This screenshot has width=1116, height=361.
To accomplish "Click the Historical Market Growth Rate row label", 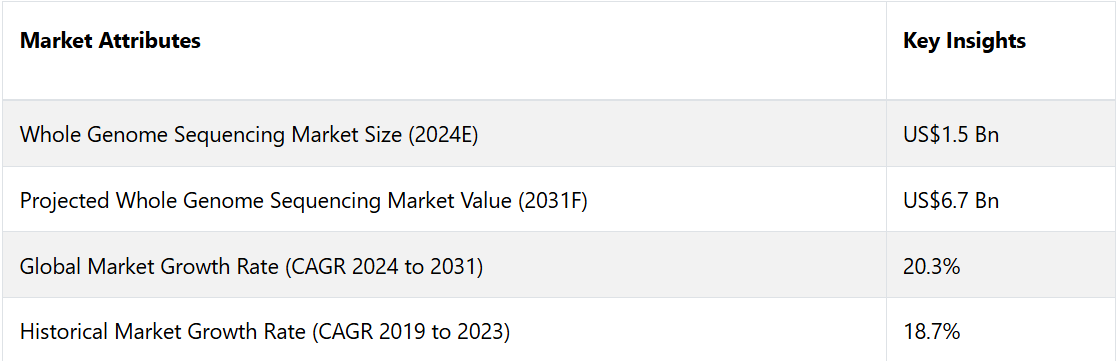I will 265,332.
